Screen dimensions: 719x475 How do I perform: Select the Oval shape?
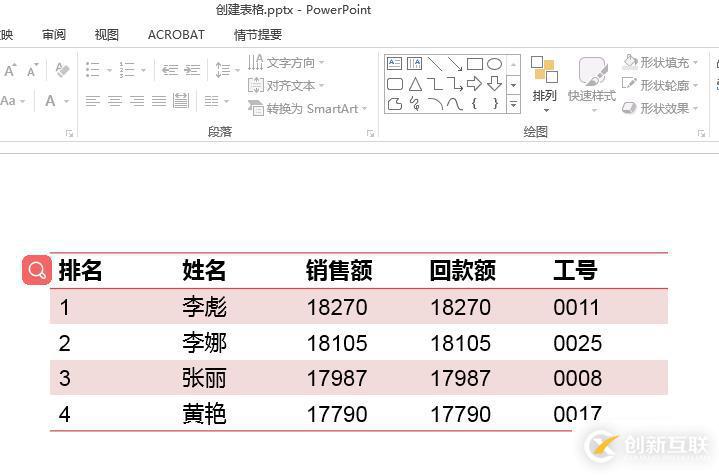click(494, 64)
